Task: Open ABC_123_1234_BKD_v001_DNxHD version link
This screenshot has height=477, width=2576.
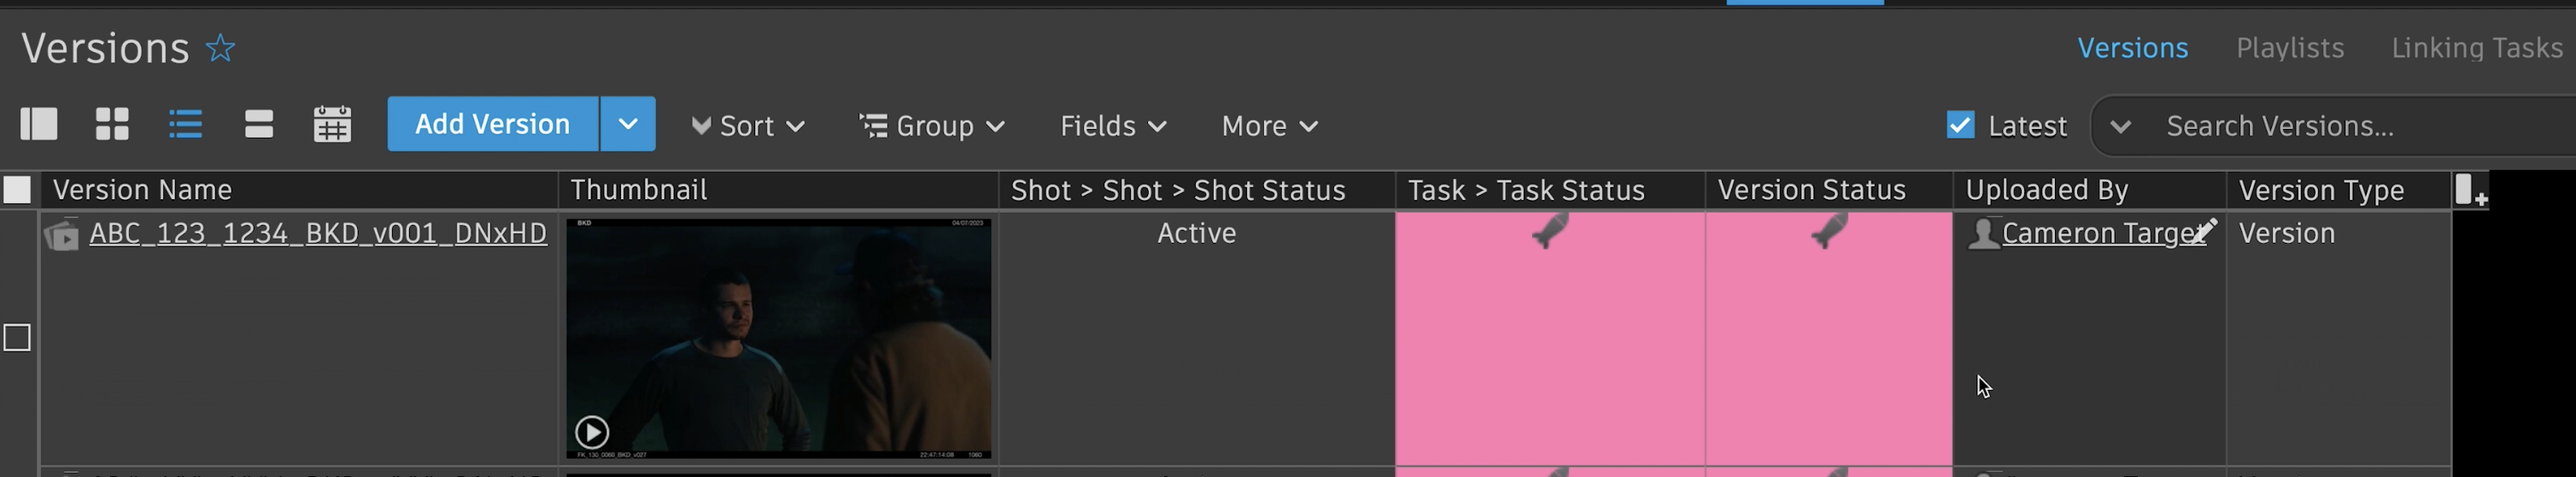Action: (x=318, y=233)
